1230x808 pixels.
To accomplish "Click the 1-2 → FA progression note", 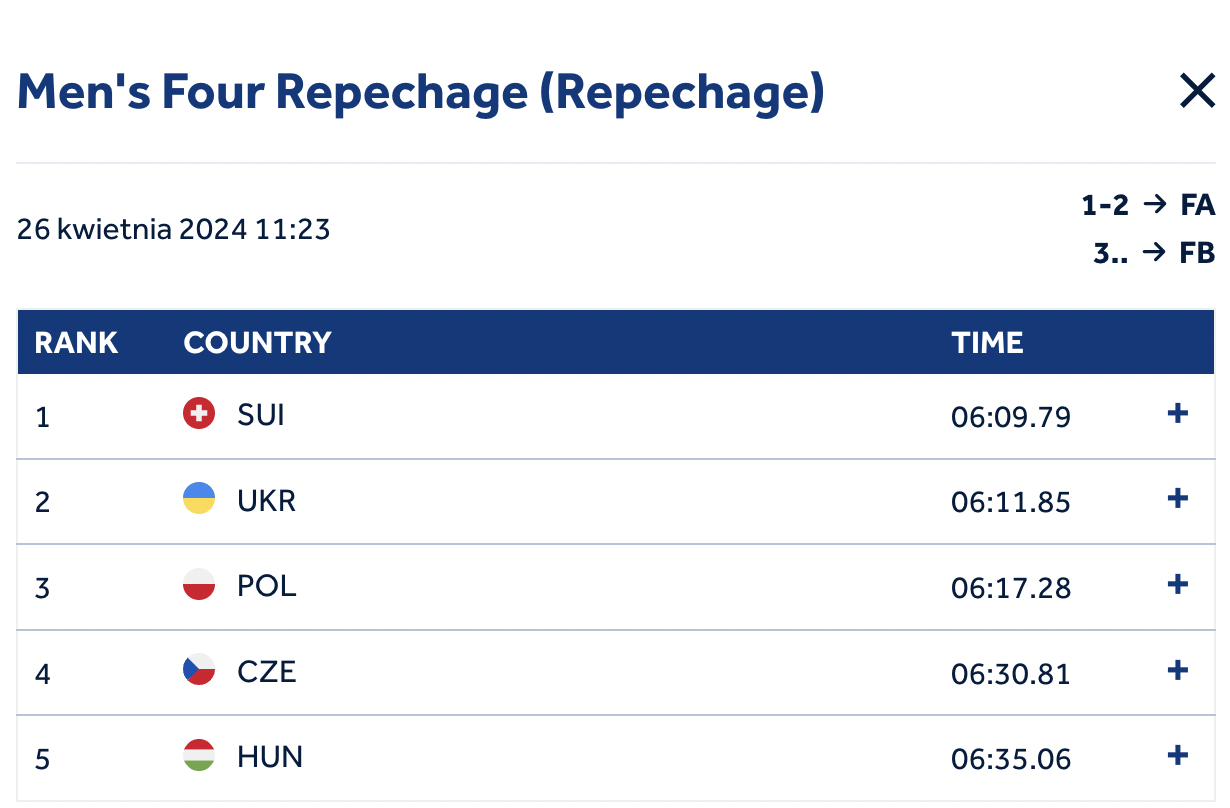I will click(x=1148, y=206).
